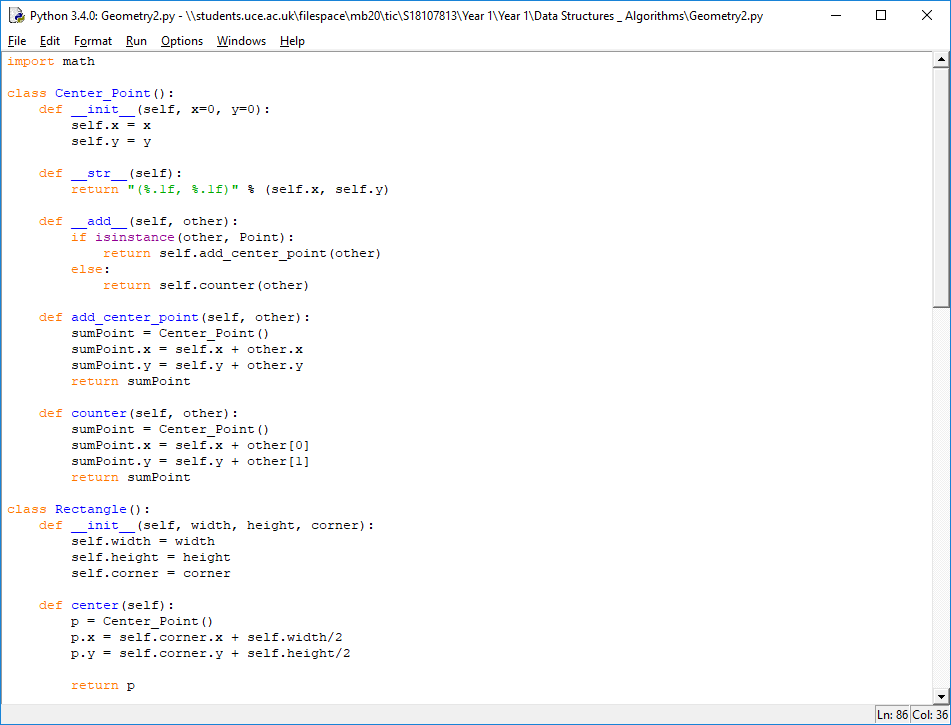The image size is (951, 725).
Task: Expand the Options menu
Action: point(182,41)
